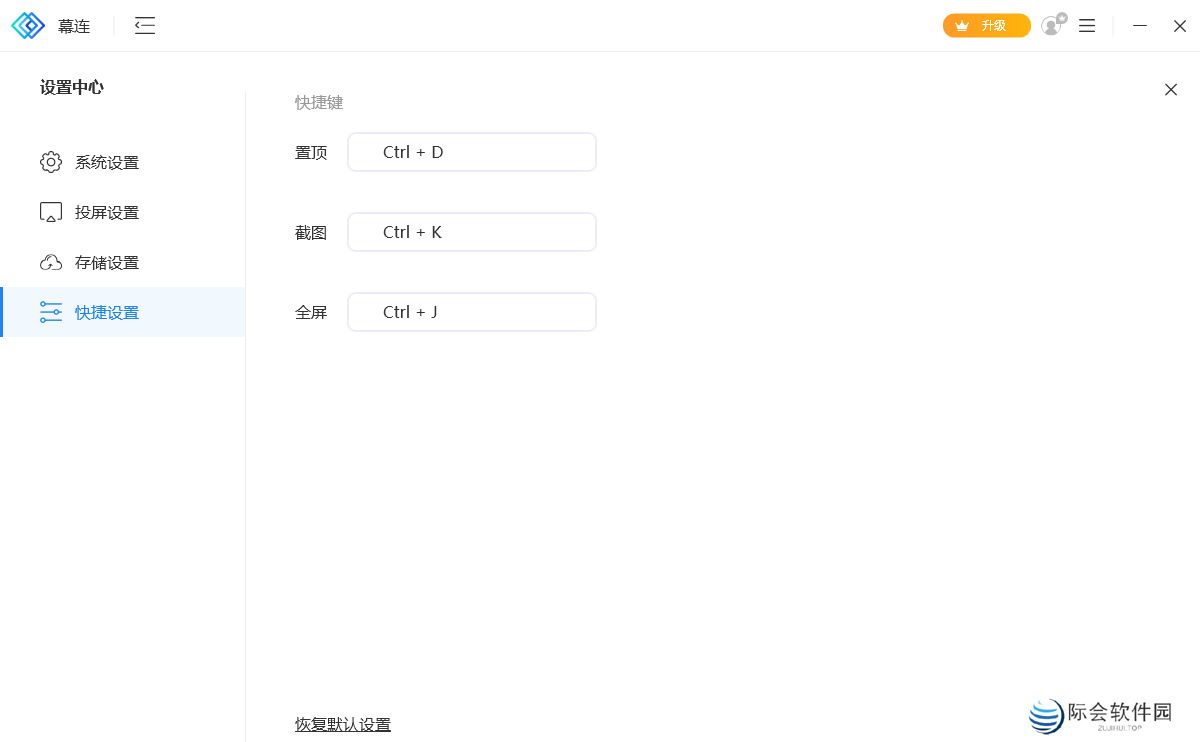The height and width of the screenshot is (742, 1200).
Task: Click the 全屏 hotkey field Ctrl + J
Action: click(x=471, y=311)
